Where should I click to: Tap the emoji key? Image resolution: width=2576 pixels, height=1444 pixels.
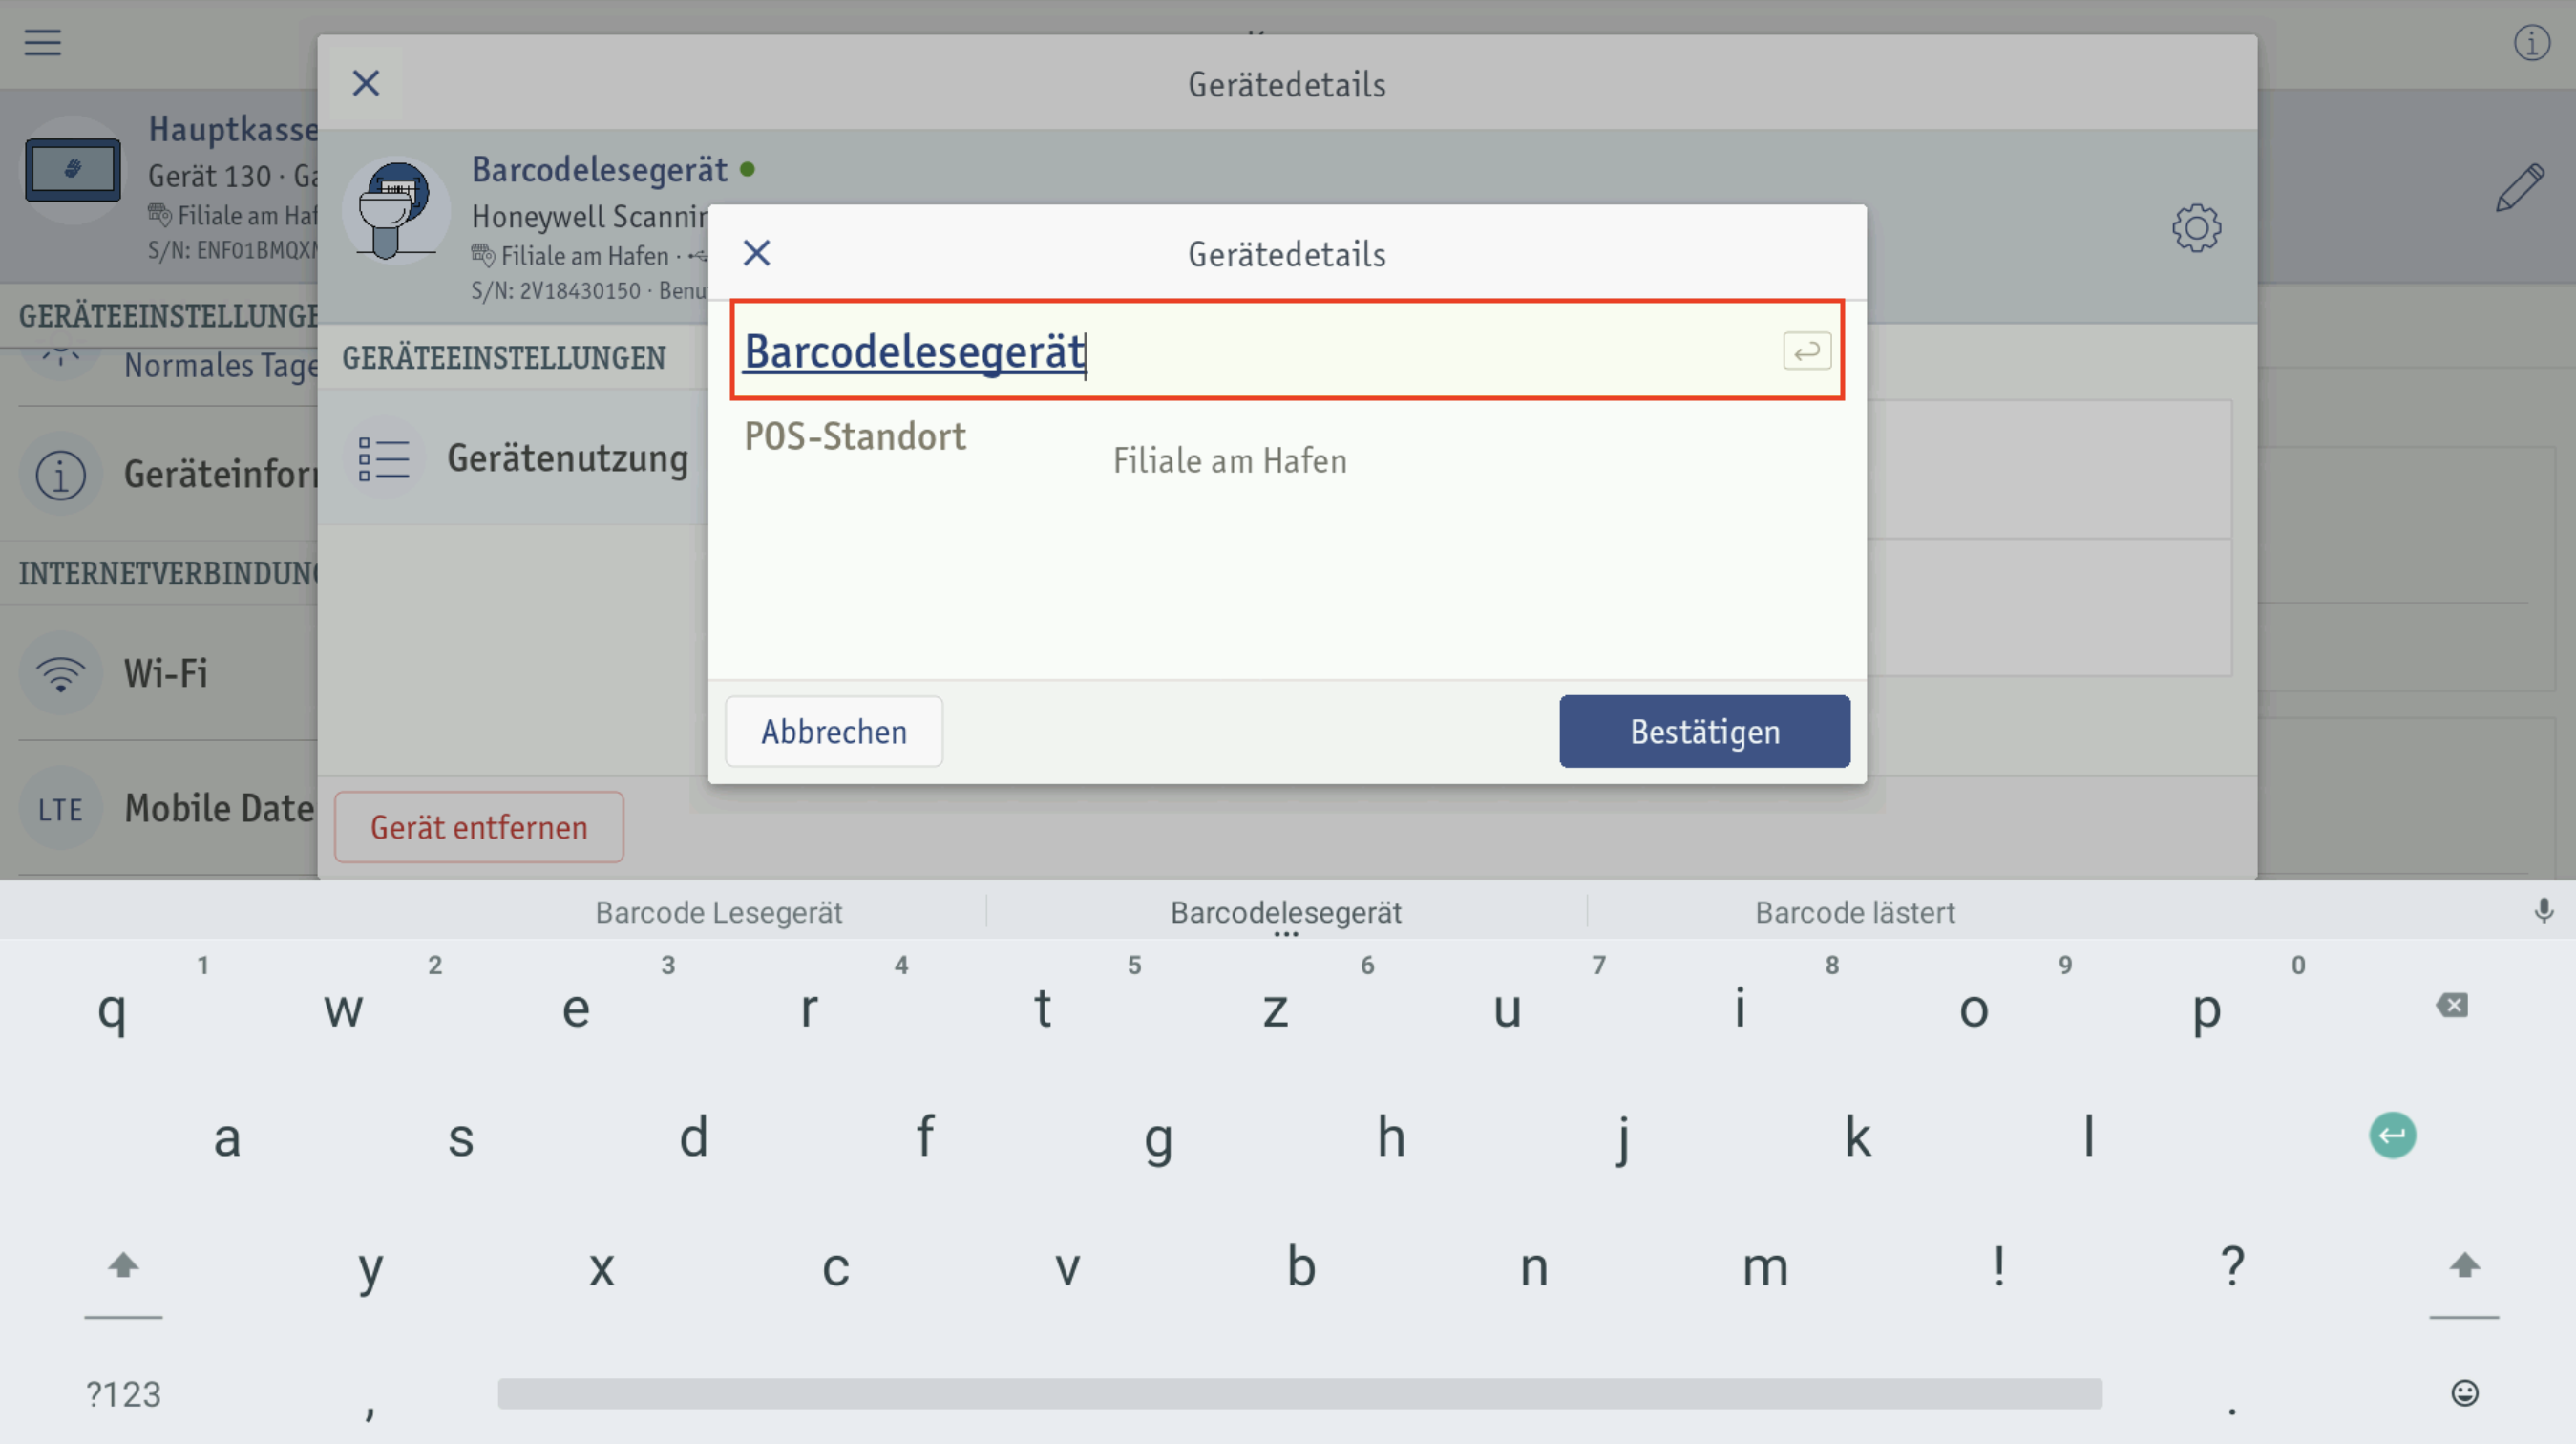click(x=2465, y=1392)
